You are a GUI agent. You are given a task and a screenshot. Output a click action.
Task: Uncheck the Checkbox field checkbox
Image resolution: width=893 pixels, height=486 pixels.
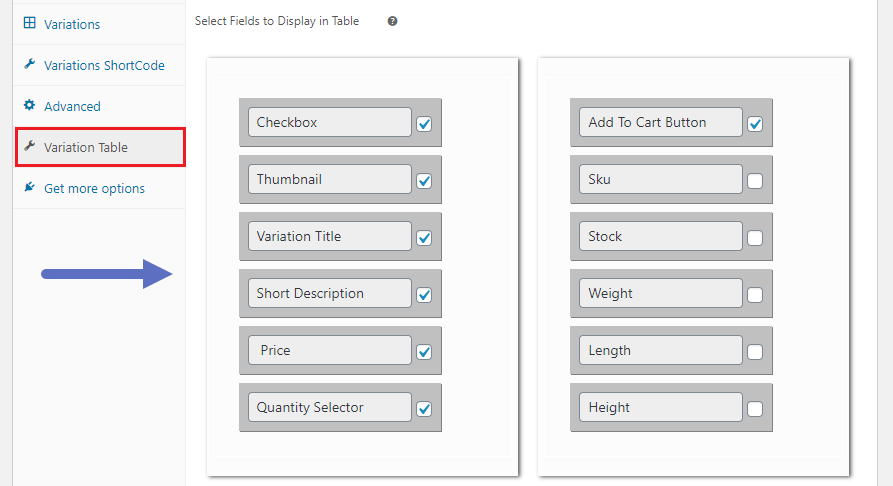pyautogui.click(x=424, y=124)
